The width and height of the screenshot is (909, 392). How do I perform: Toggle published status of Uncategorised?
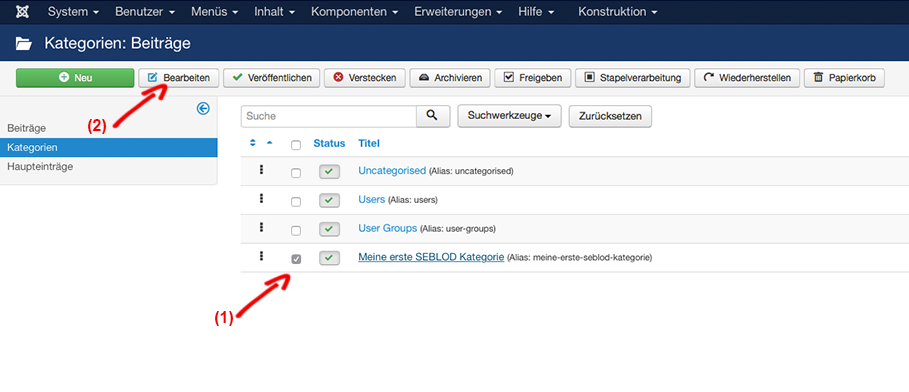329,172
